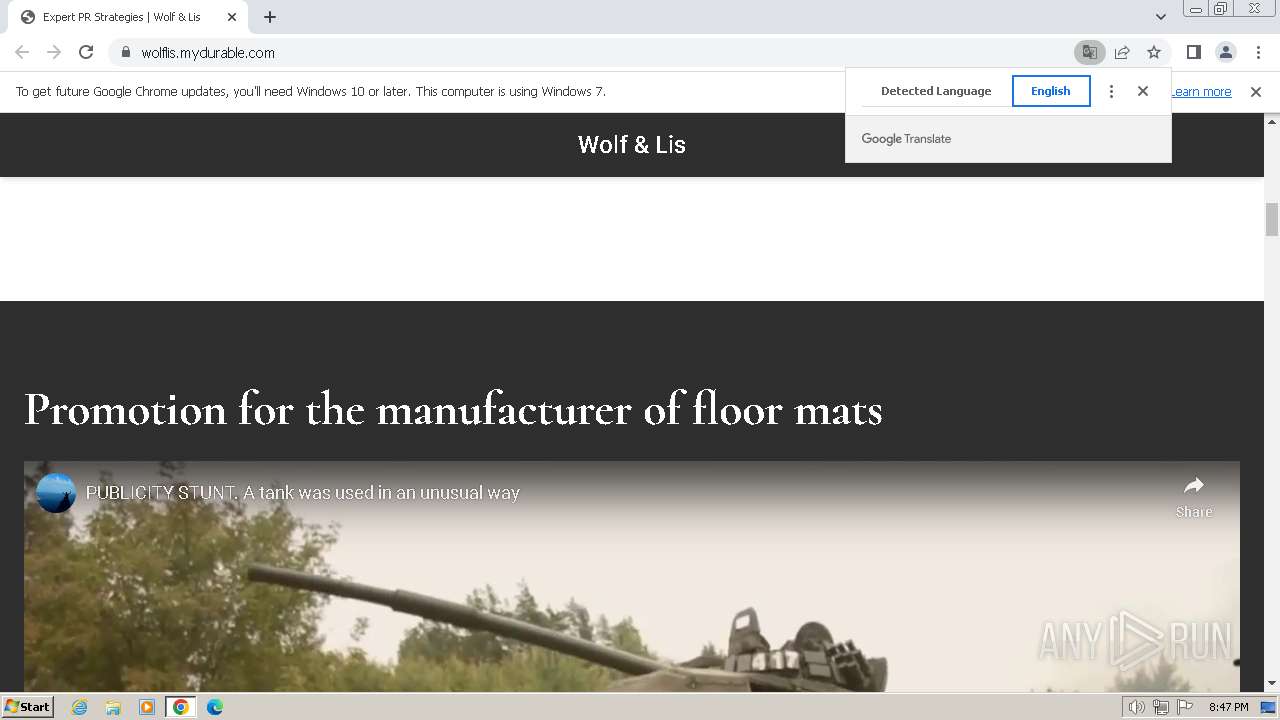Click the Google Translate label
The image size is (1280, 720).
coord(906,139)
